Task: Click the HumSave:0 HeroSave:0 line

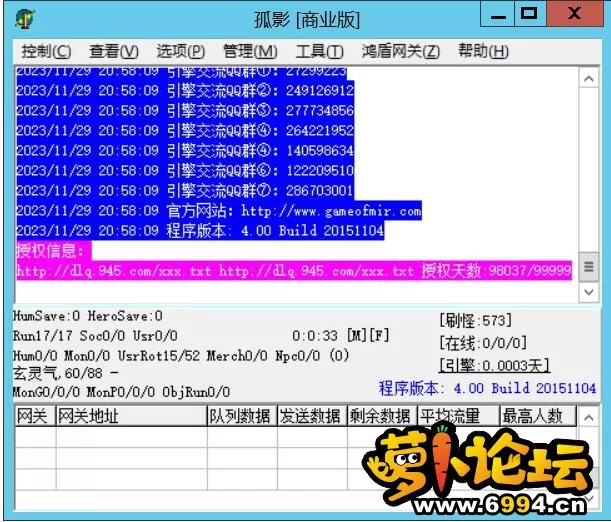Action: tap(88, 316)
